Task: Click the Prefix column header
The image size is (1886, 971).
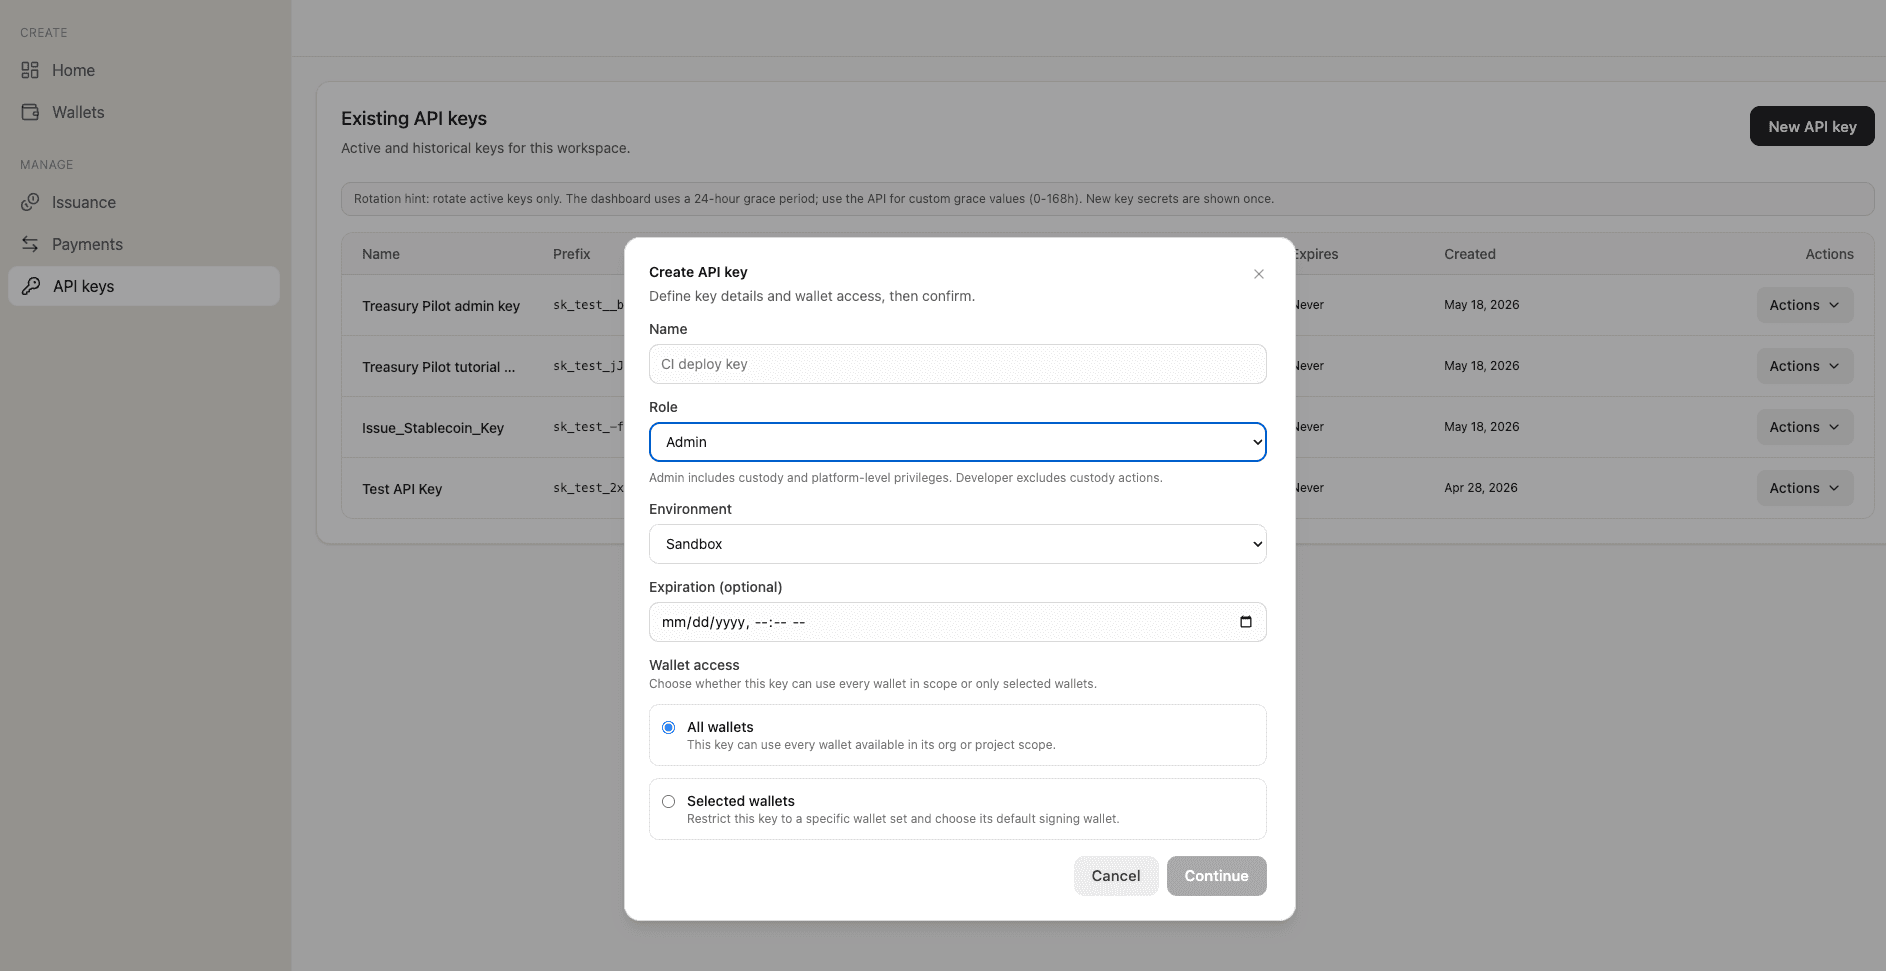Action: (572, 254)
